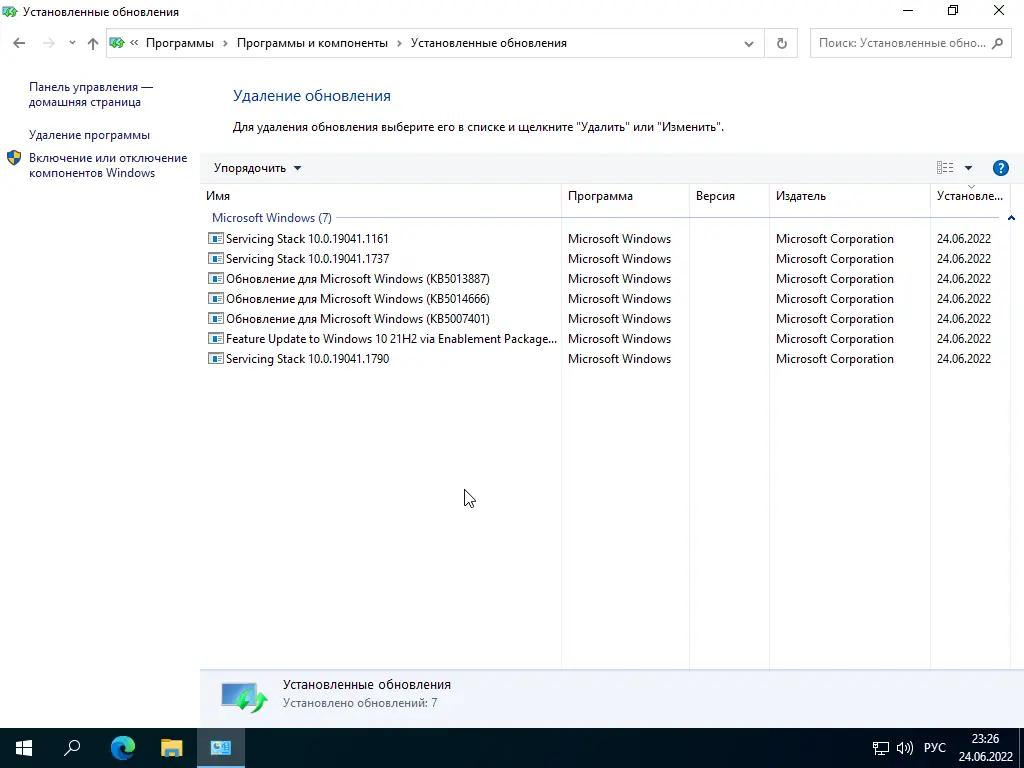Open the Программы и компоненты breadcrumb
This screenshot has height=768, width=1024.
[x=312, y=43]
